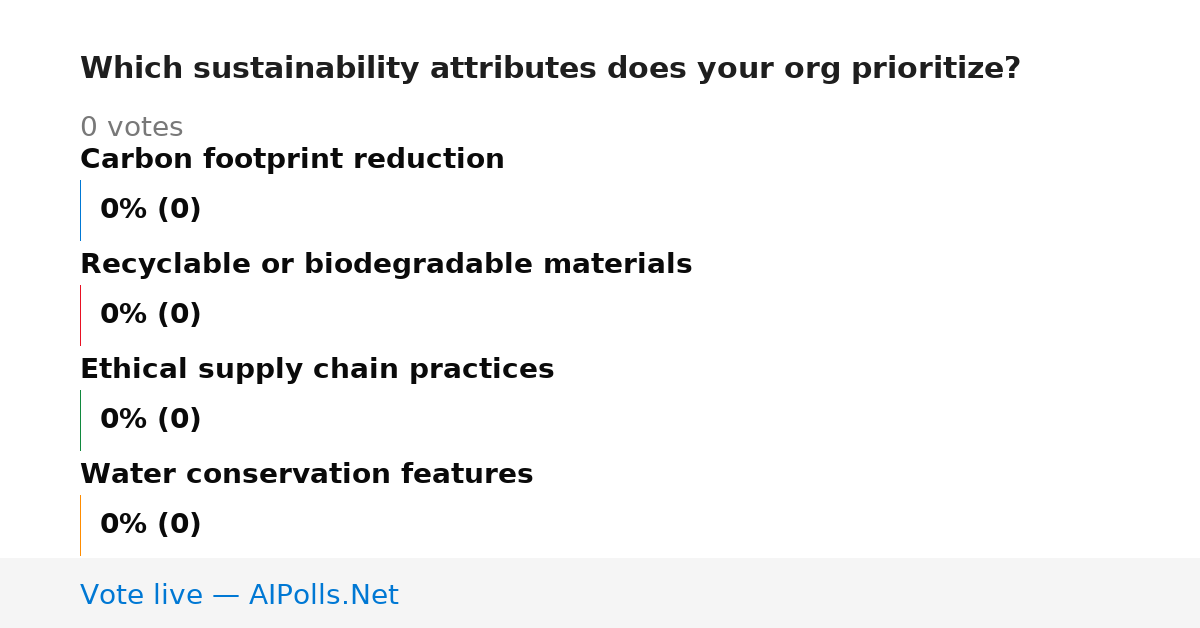Click the orange bar under Water conservation
Image resolution: width=1200 pixels, height=628 pixels.
point(80,525)
